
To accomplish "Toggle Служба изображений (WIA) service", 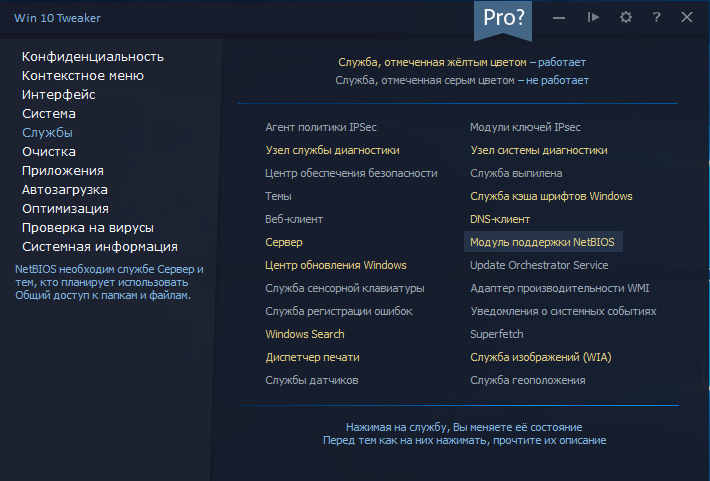I will 541,357.
